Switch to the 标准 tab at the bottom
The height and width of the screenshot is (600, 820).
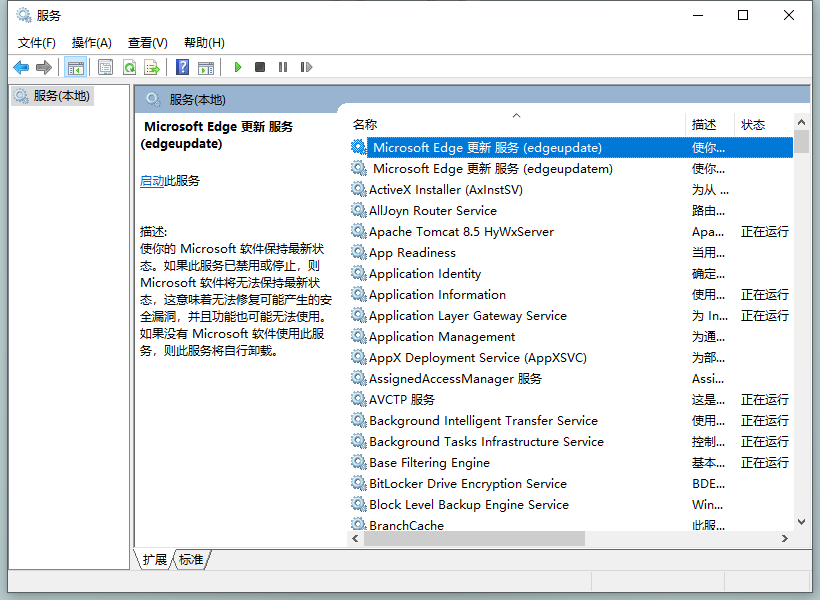coord(190,560)
